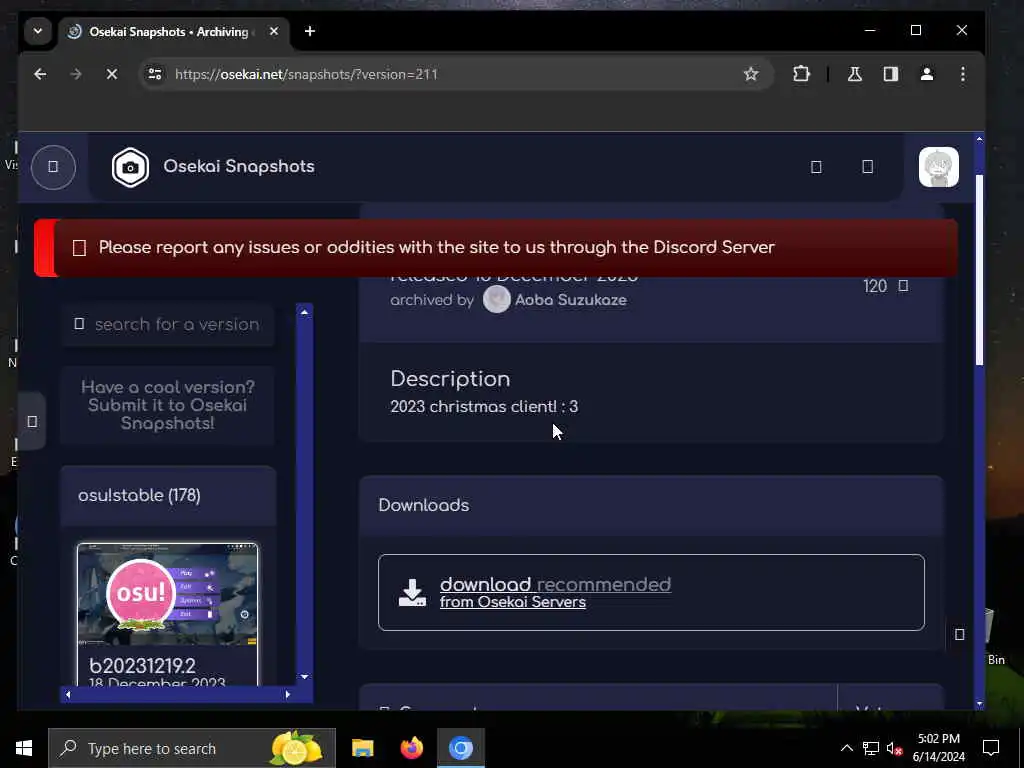Image resolution: width=1024 pixels, height=768 pixels.
Task: Click the first navbar icon left of avatar
Action: point(816,167)
